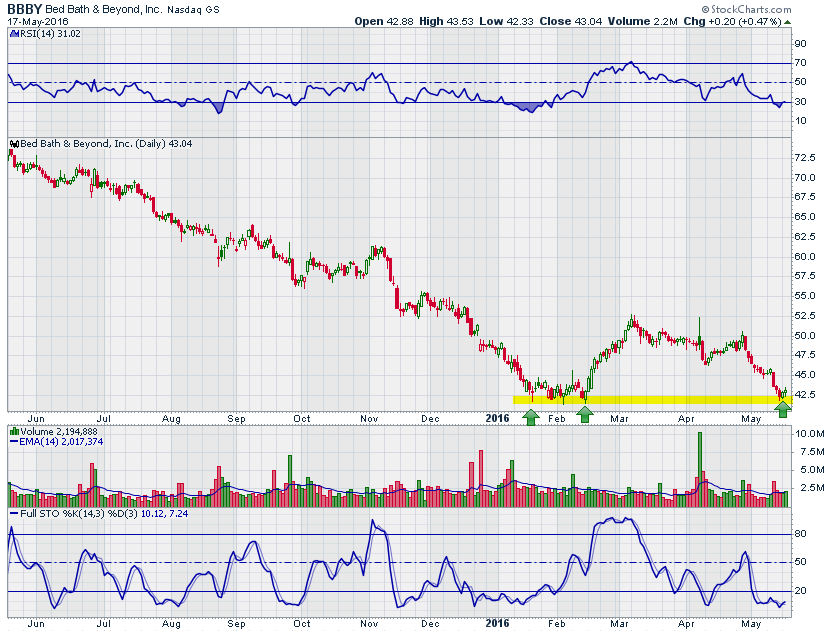
Task: Click the EMA(14) 2,017,374 legend text
Action: click(61, 442)
